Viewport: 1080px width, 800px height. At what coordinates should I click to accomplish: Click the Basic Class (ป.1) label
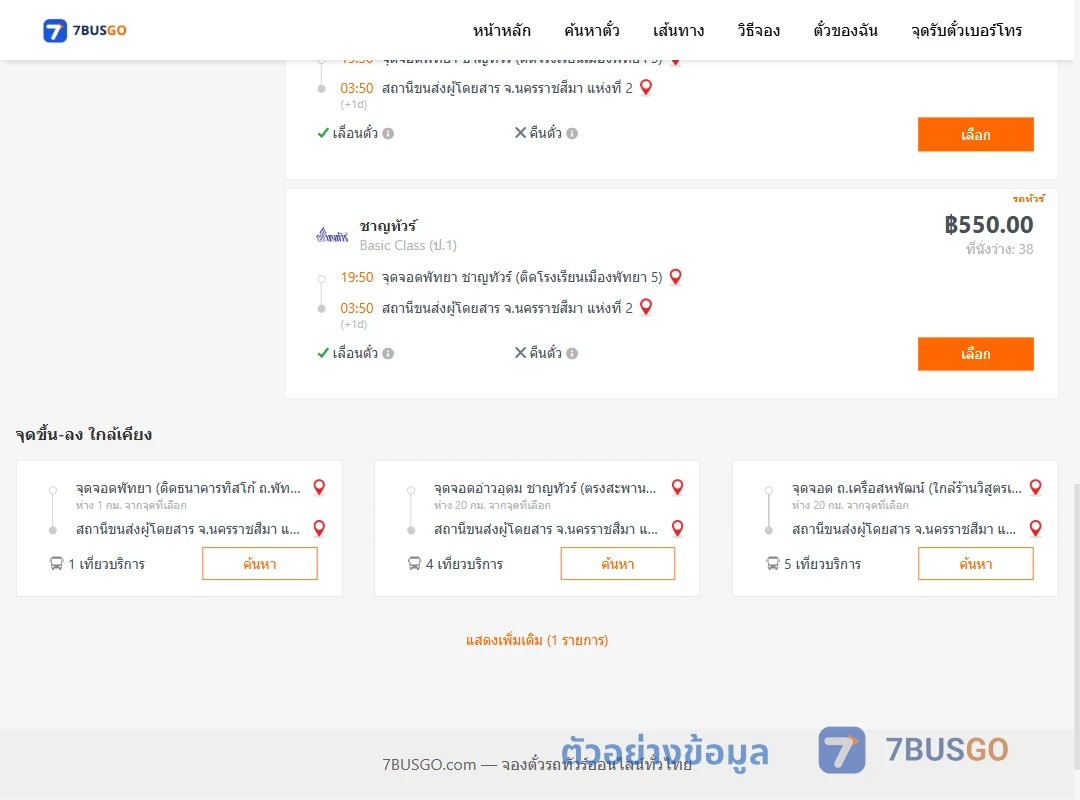click(x=408, y=245)
